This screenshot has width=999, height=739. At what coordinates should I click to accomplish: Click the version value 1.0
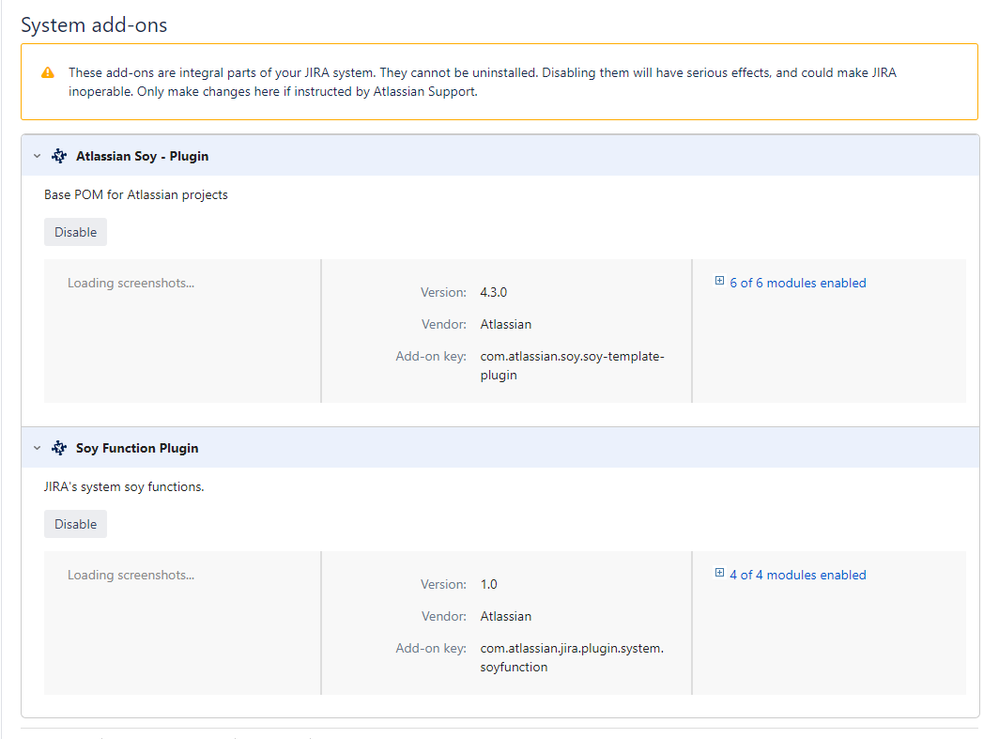(489, 584)
